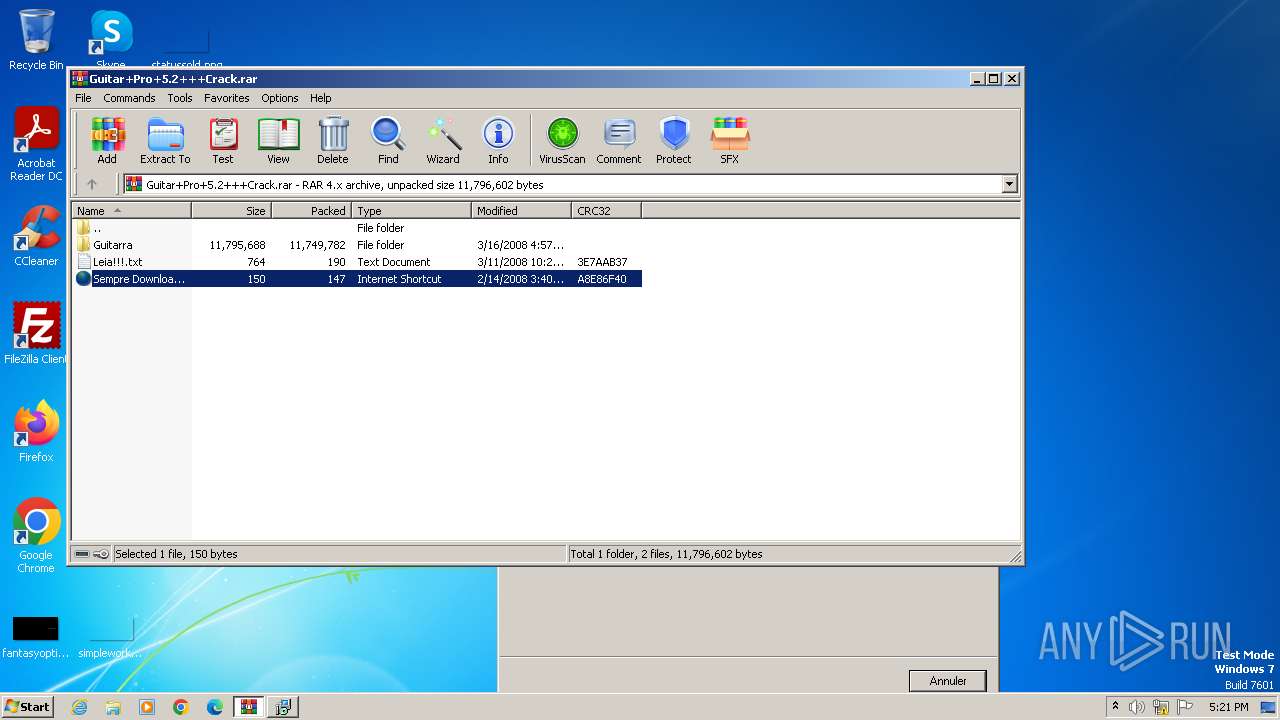Open CCleaner desktop shortcut
1280x720 pixels.
(36, 236)
